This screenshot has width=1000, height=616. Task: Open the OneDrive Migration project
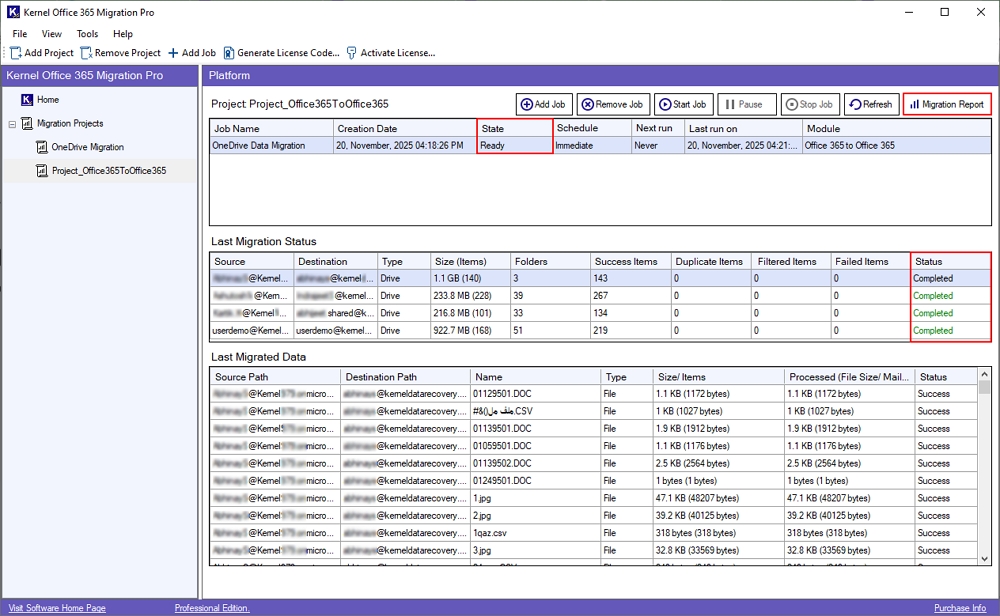pyautogui.click(x=87, y=147)
